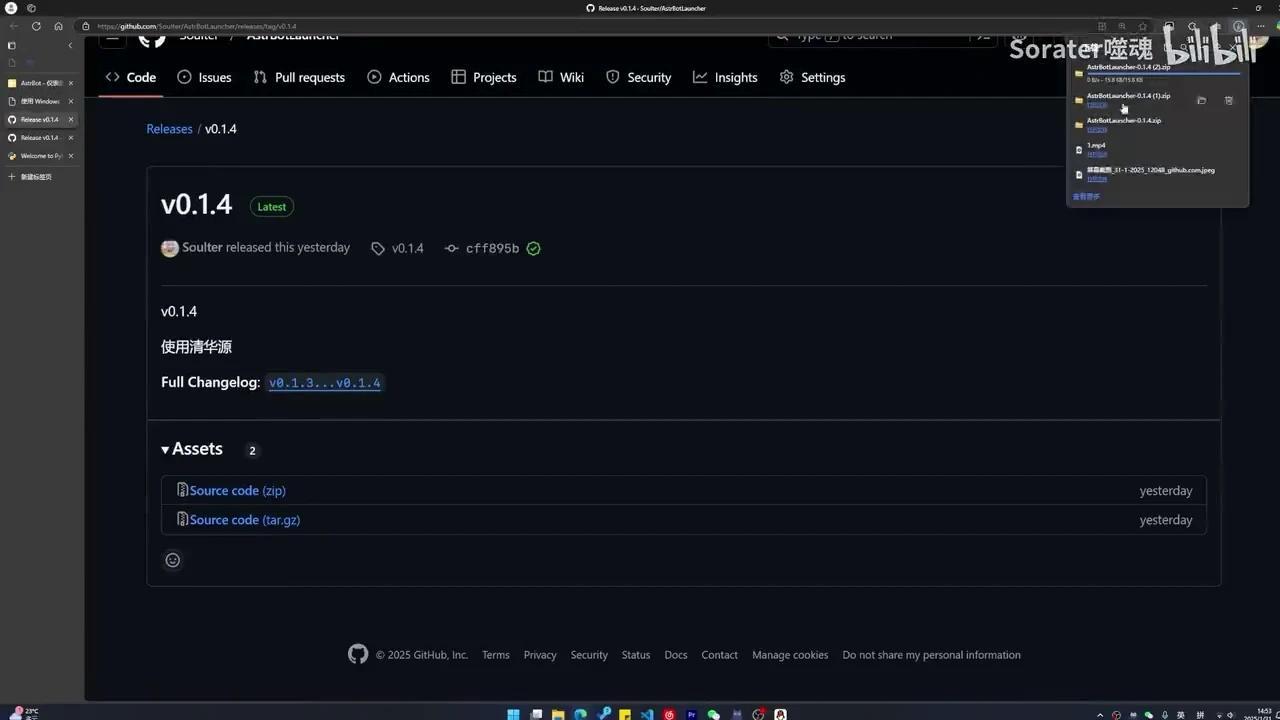The image size is (1280, 720).
Task: Open a new tab from the sidebar
Action: [30, 177]
